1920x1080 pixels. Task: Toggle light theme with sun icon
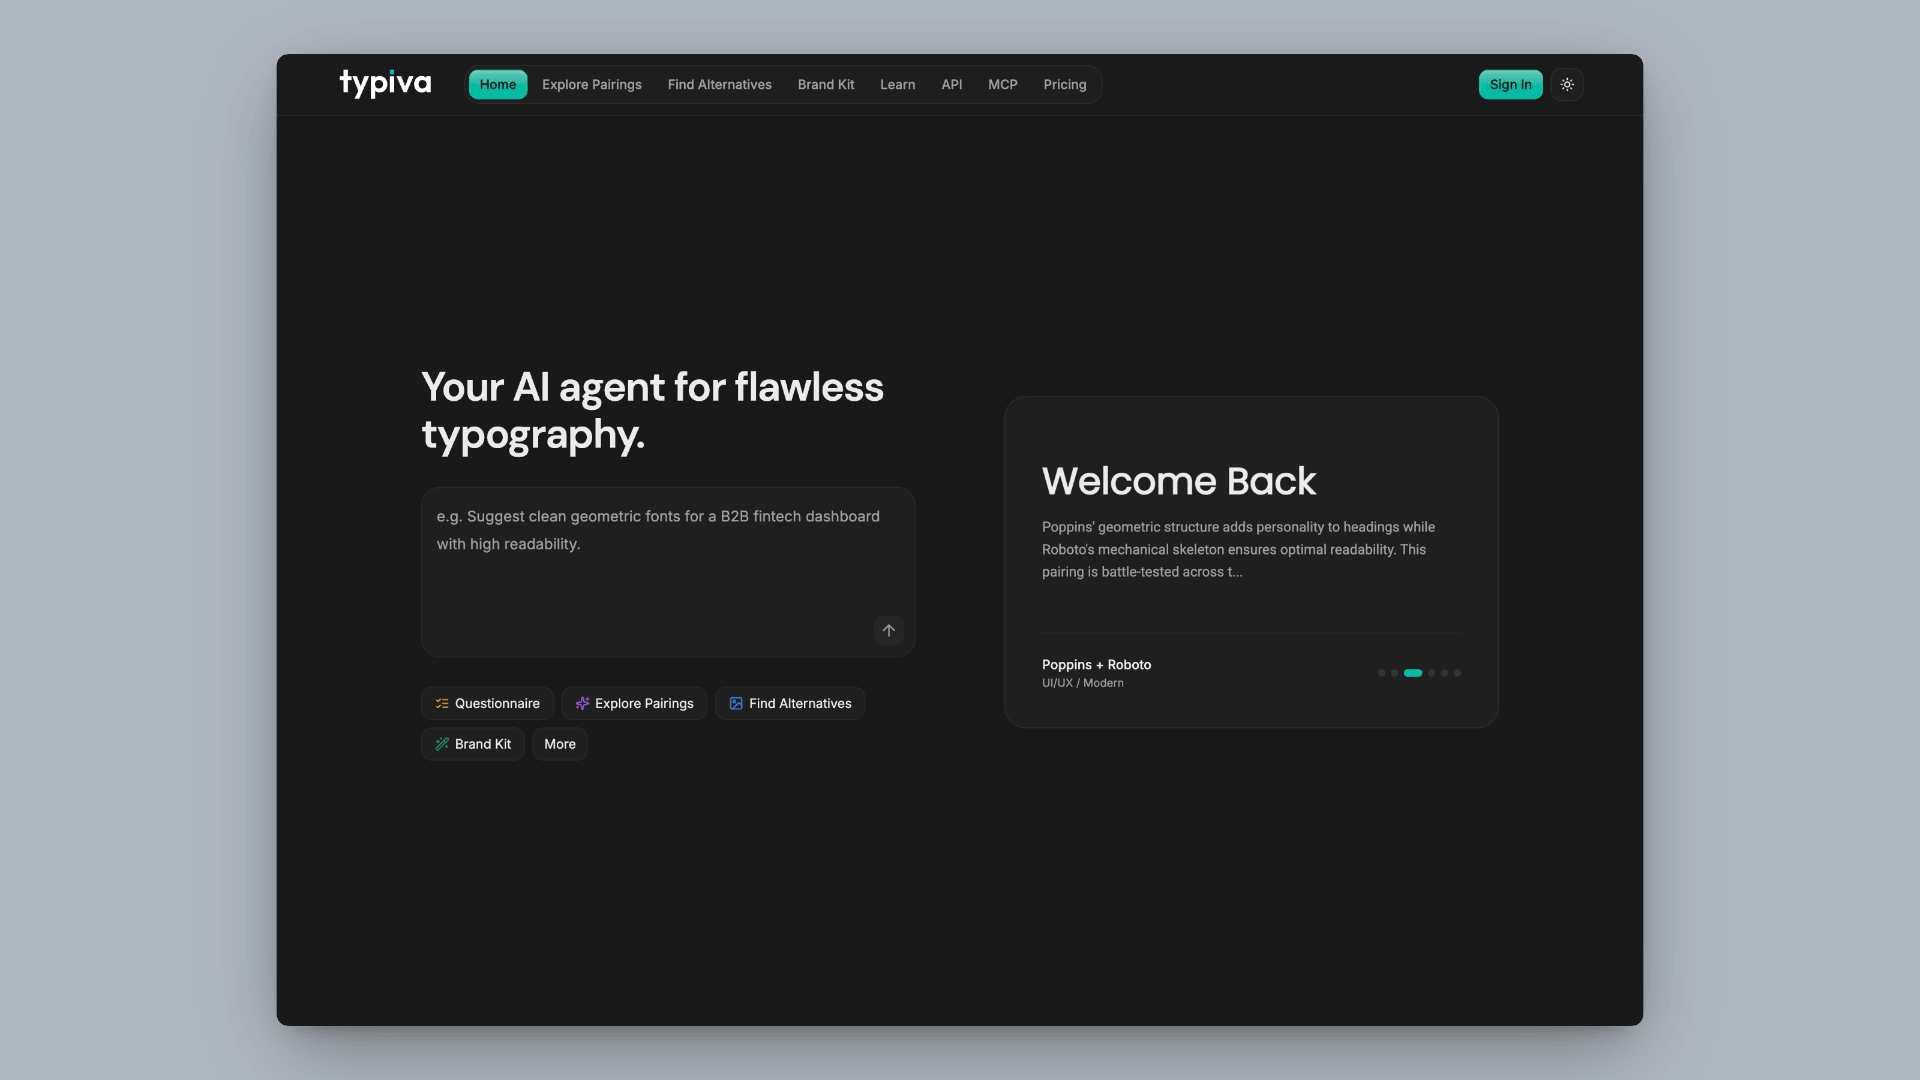click(x=1567, y=85)
